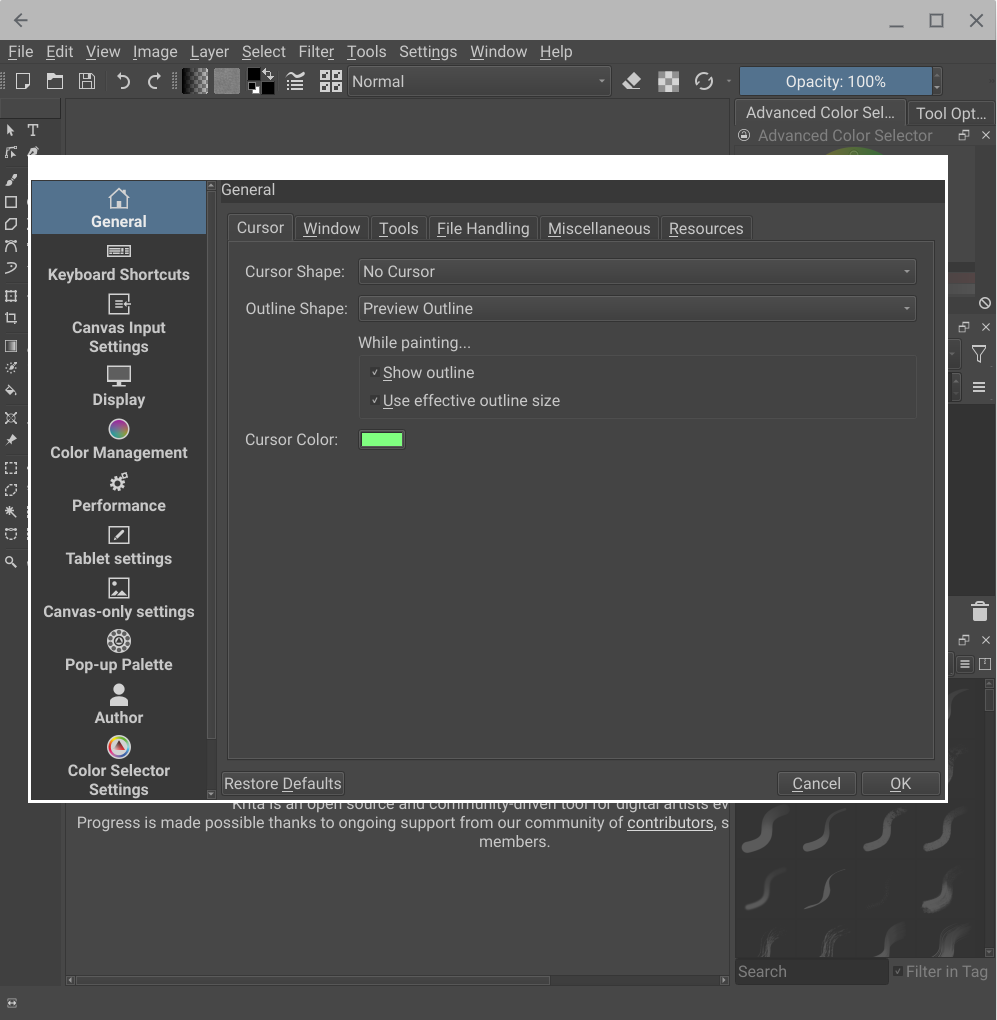
Task: Click the save document icon
Action: [87, 82]
